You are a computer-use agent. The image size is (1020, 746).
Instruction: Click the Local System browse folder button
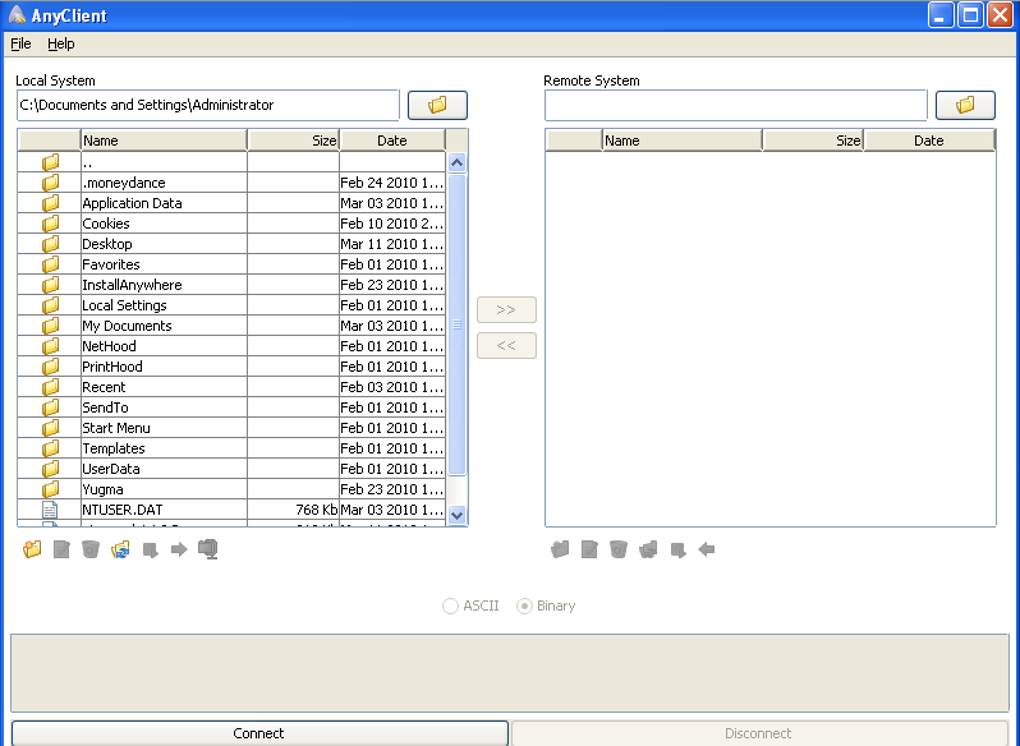[438, 105]
